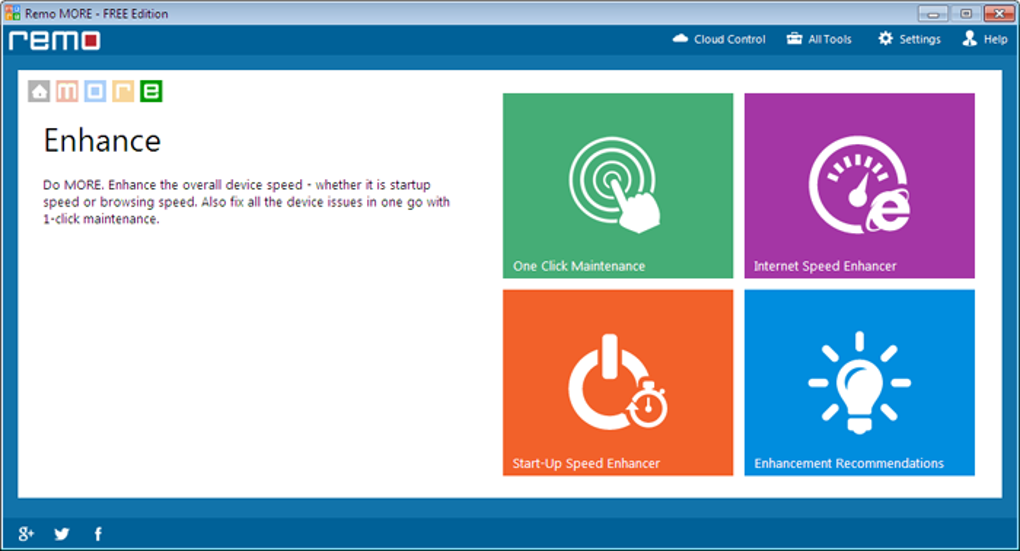
Task: Maximize the Remo MORE window
Action: [966, 13]
